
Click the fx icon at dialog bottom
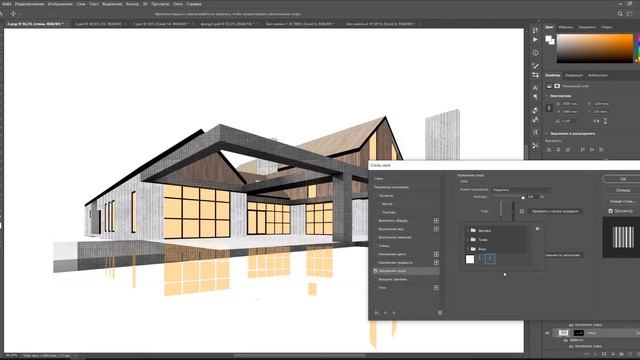(376, 313)
